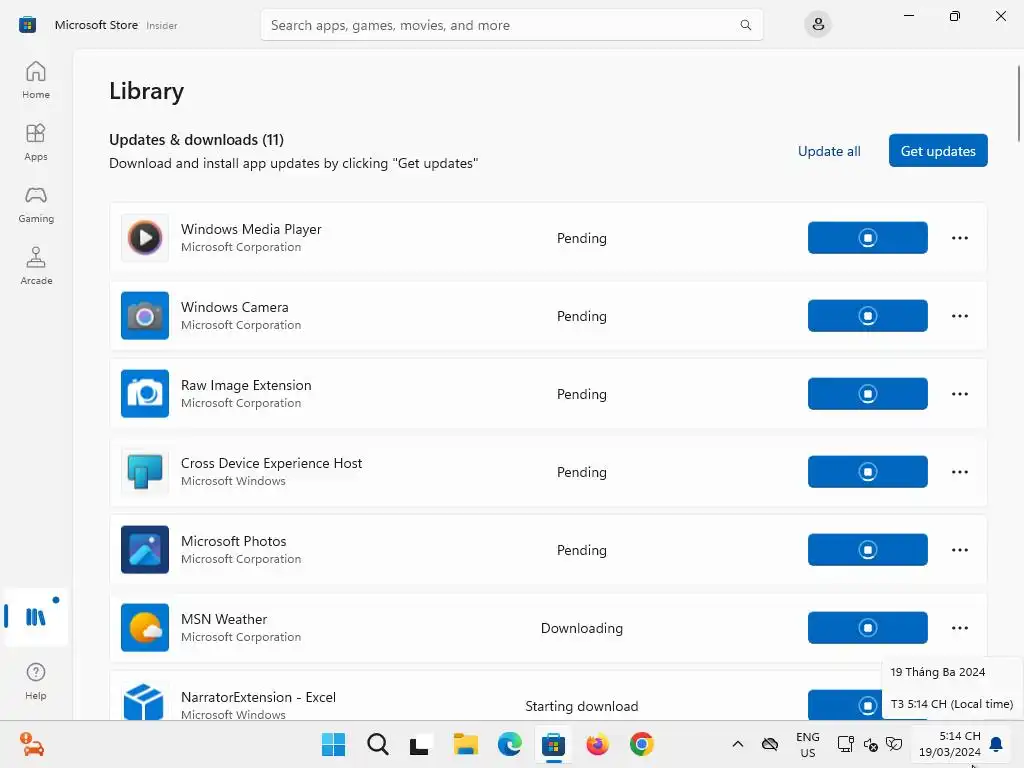Click the black-and-white app icon in the taskbar
The height and width of the screenshot is (768, 1024).
(x=419, y=744)
